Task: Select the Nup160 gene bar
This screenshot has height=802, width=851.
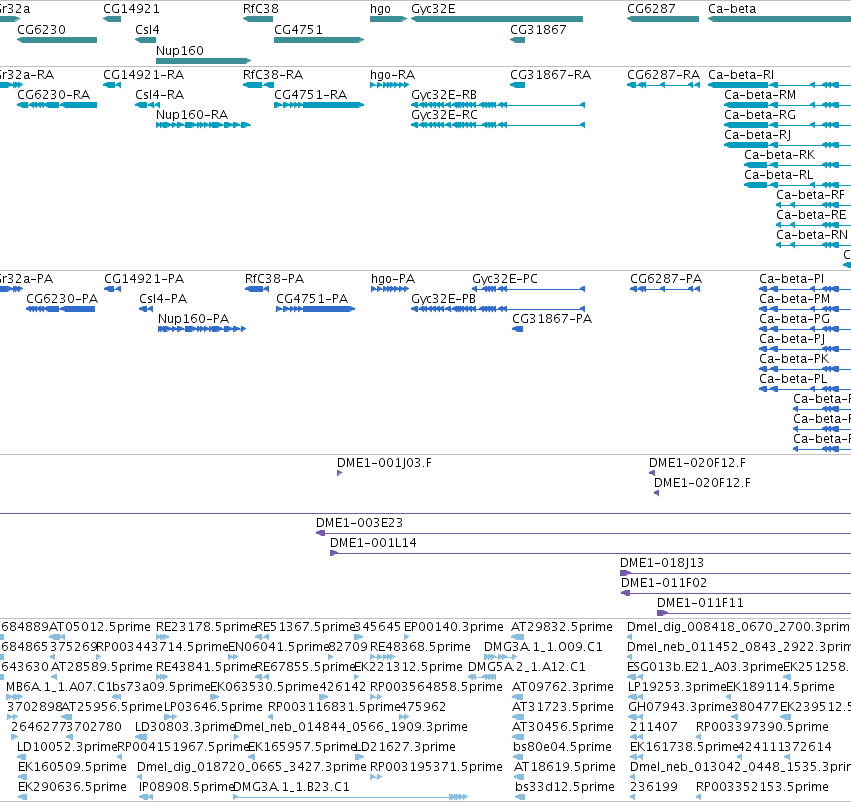Action: point(204,61)
